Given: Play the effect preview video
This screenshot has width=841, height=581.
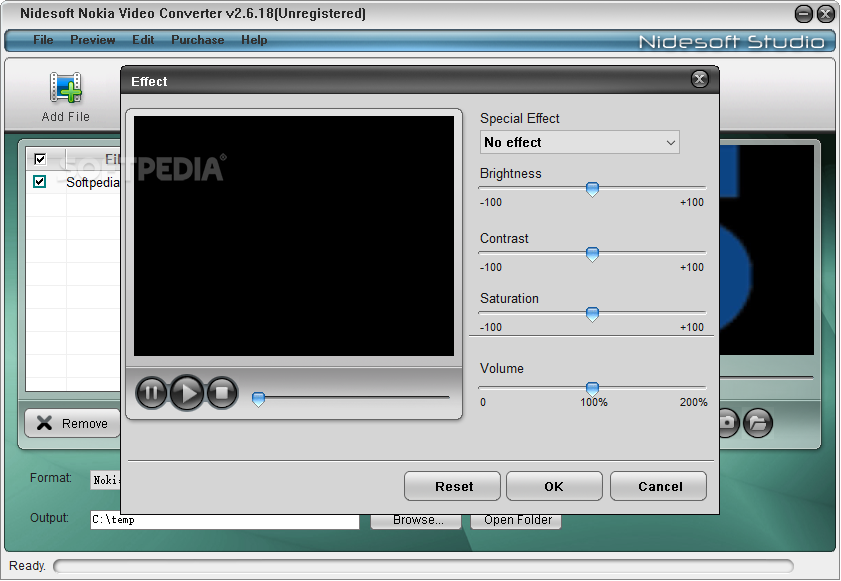Looking at the screenshot, I should point(187,393).
